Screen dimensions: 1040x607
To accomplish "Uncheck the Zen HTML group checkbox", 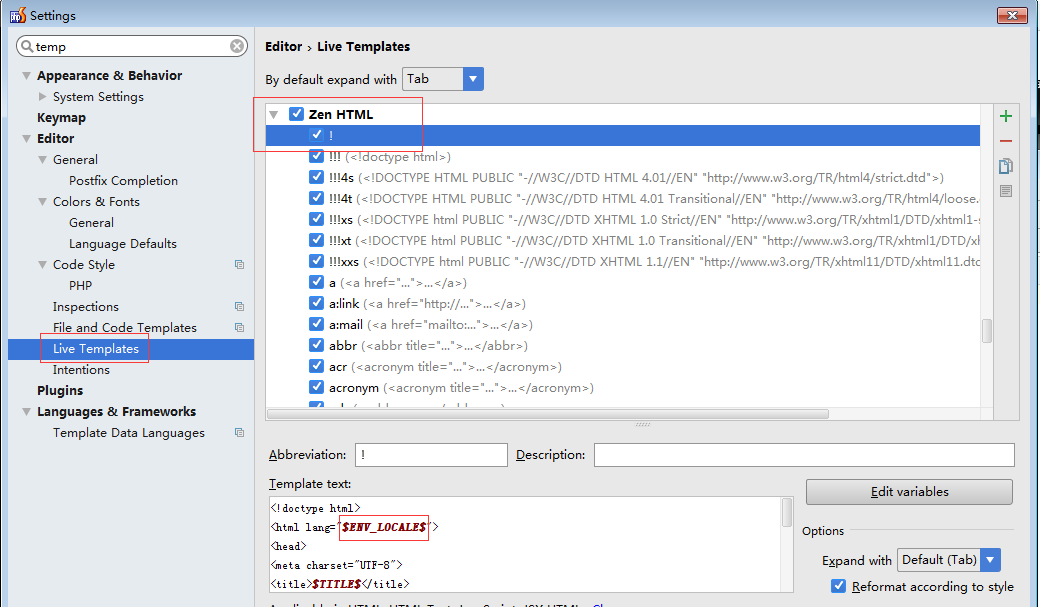I will pos(296,114).
